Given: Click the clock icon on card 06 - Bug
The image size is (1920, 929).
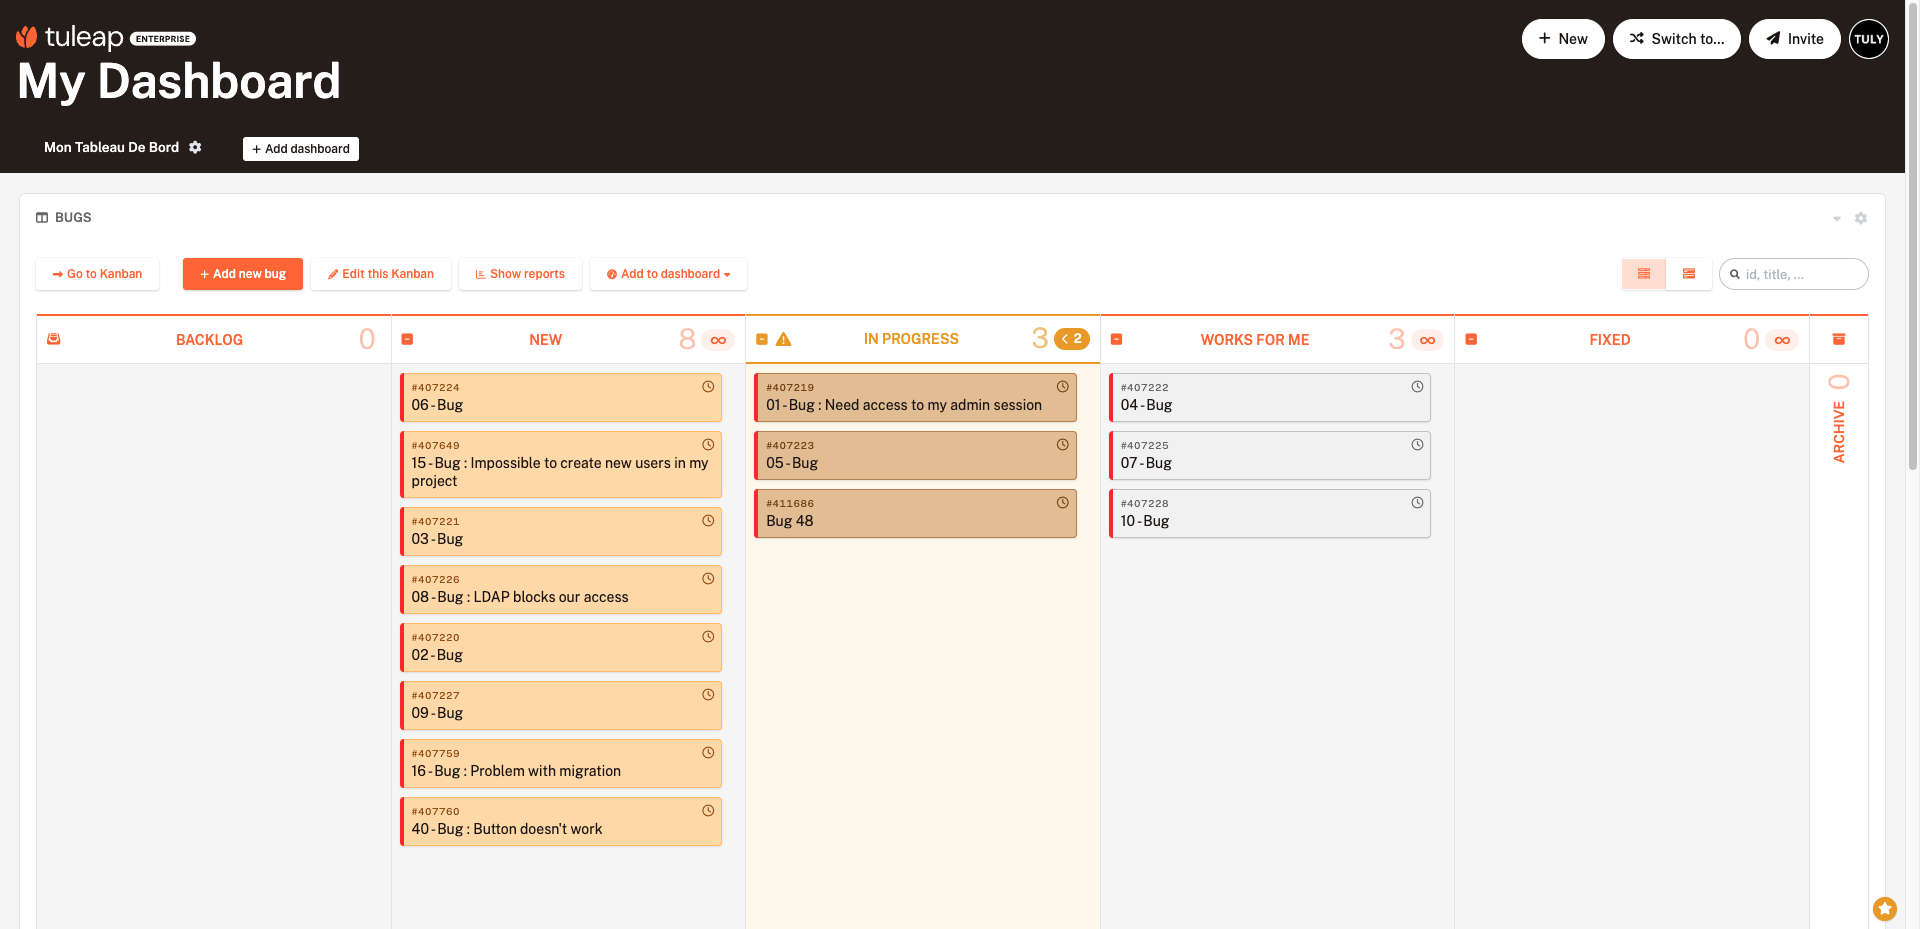Looking at the screenshot, I should point(708,387).
